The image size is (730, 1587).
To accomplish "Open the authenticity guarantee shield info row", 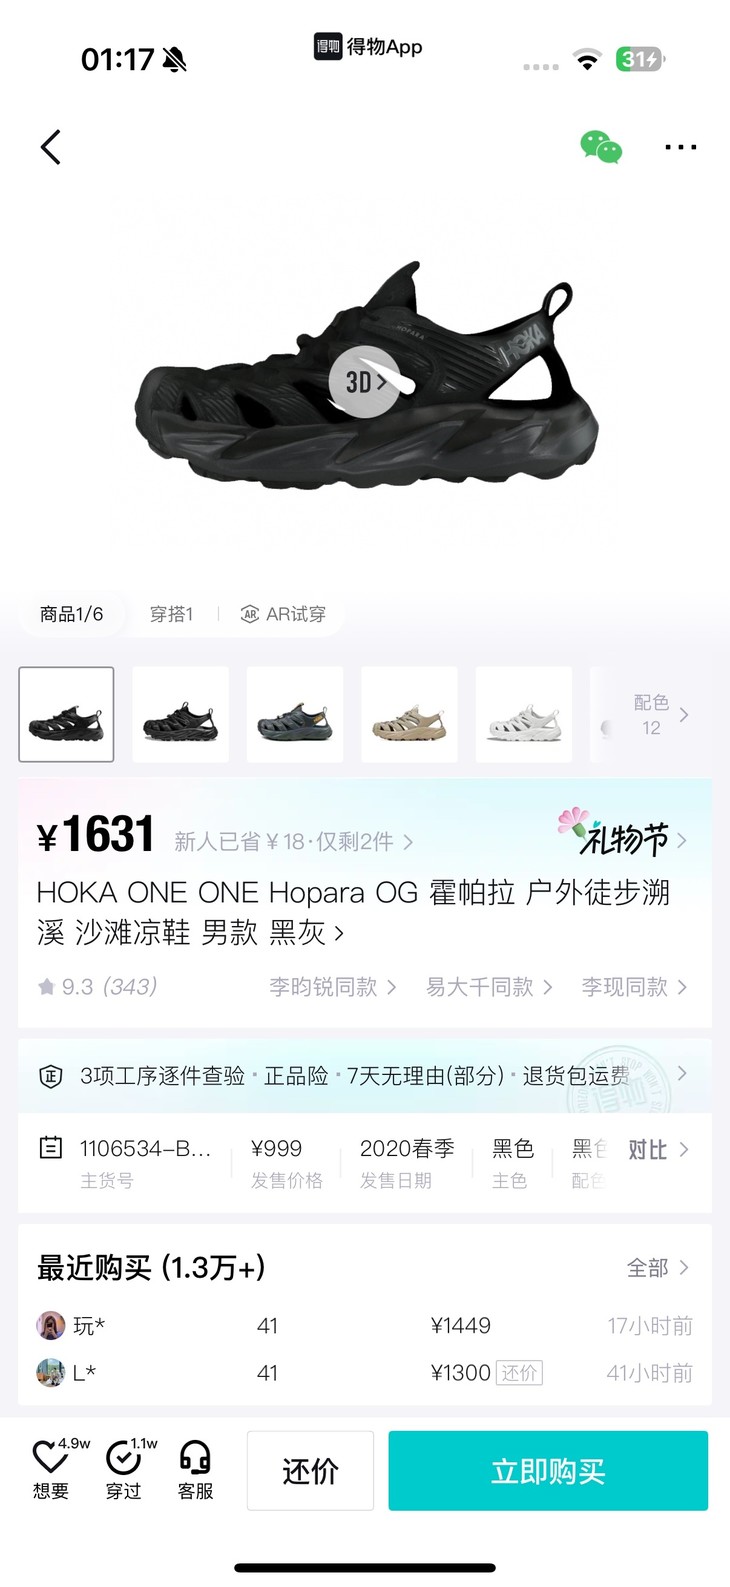I will pos(364,1075).
